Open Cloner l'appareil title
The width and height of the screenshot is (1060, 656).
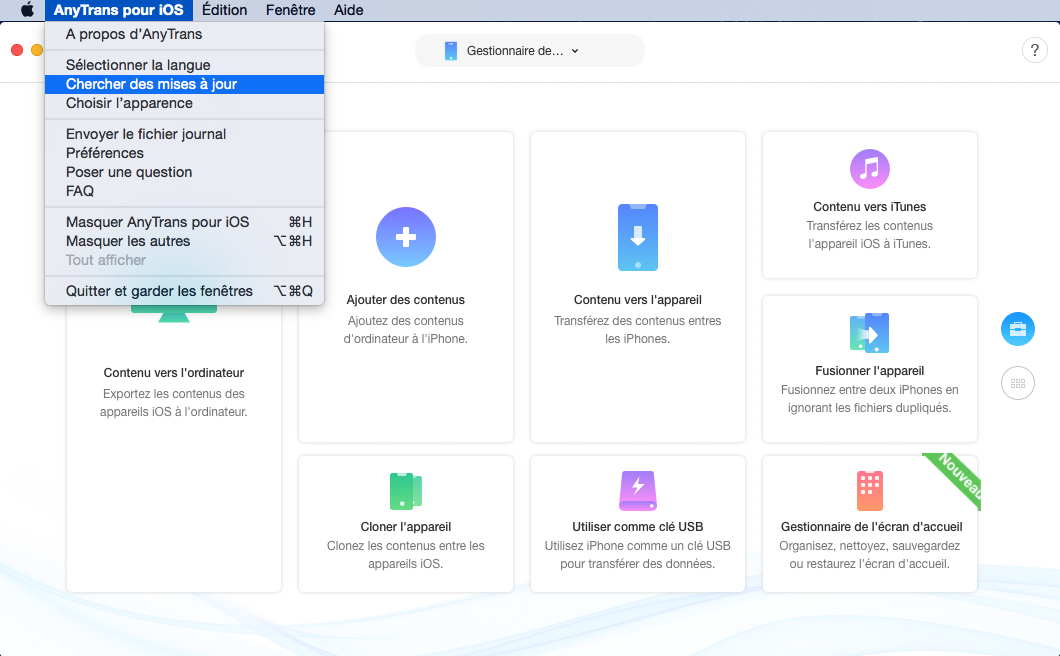click(x=406, y=527)
